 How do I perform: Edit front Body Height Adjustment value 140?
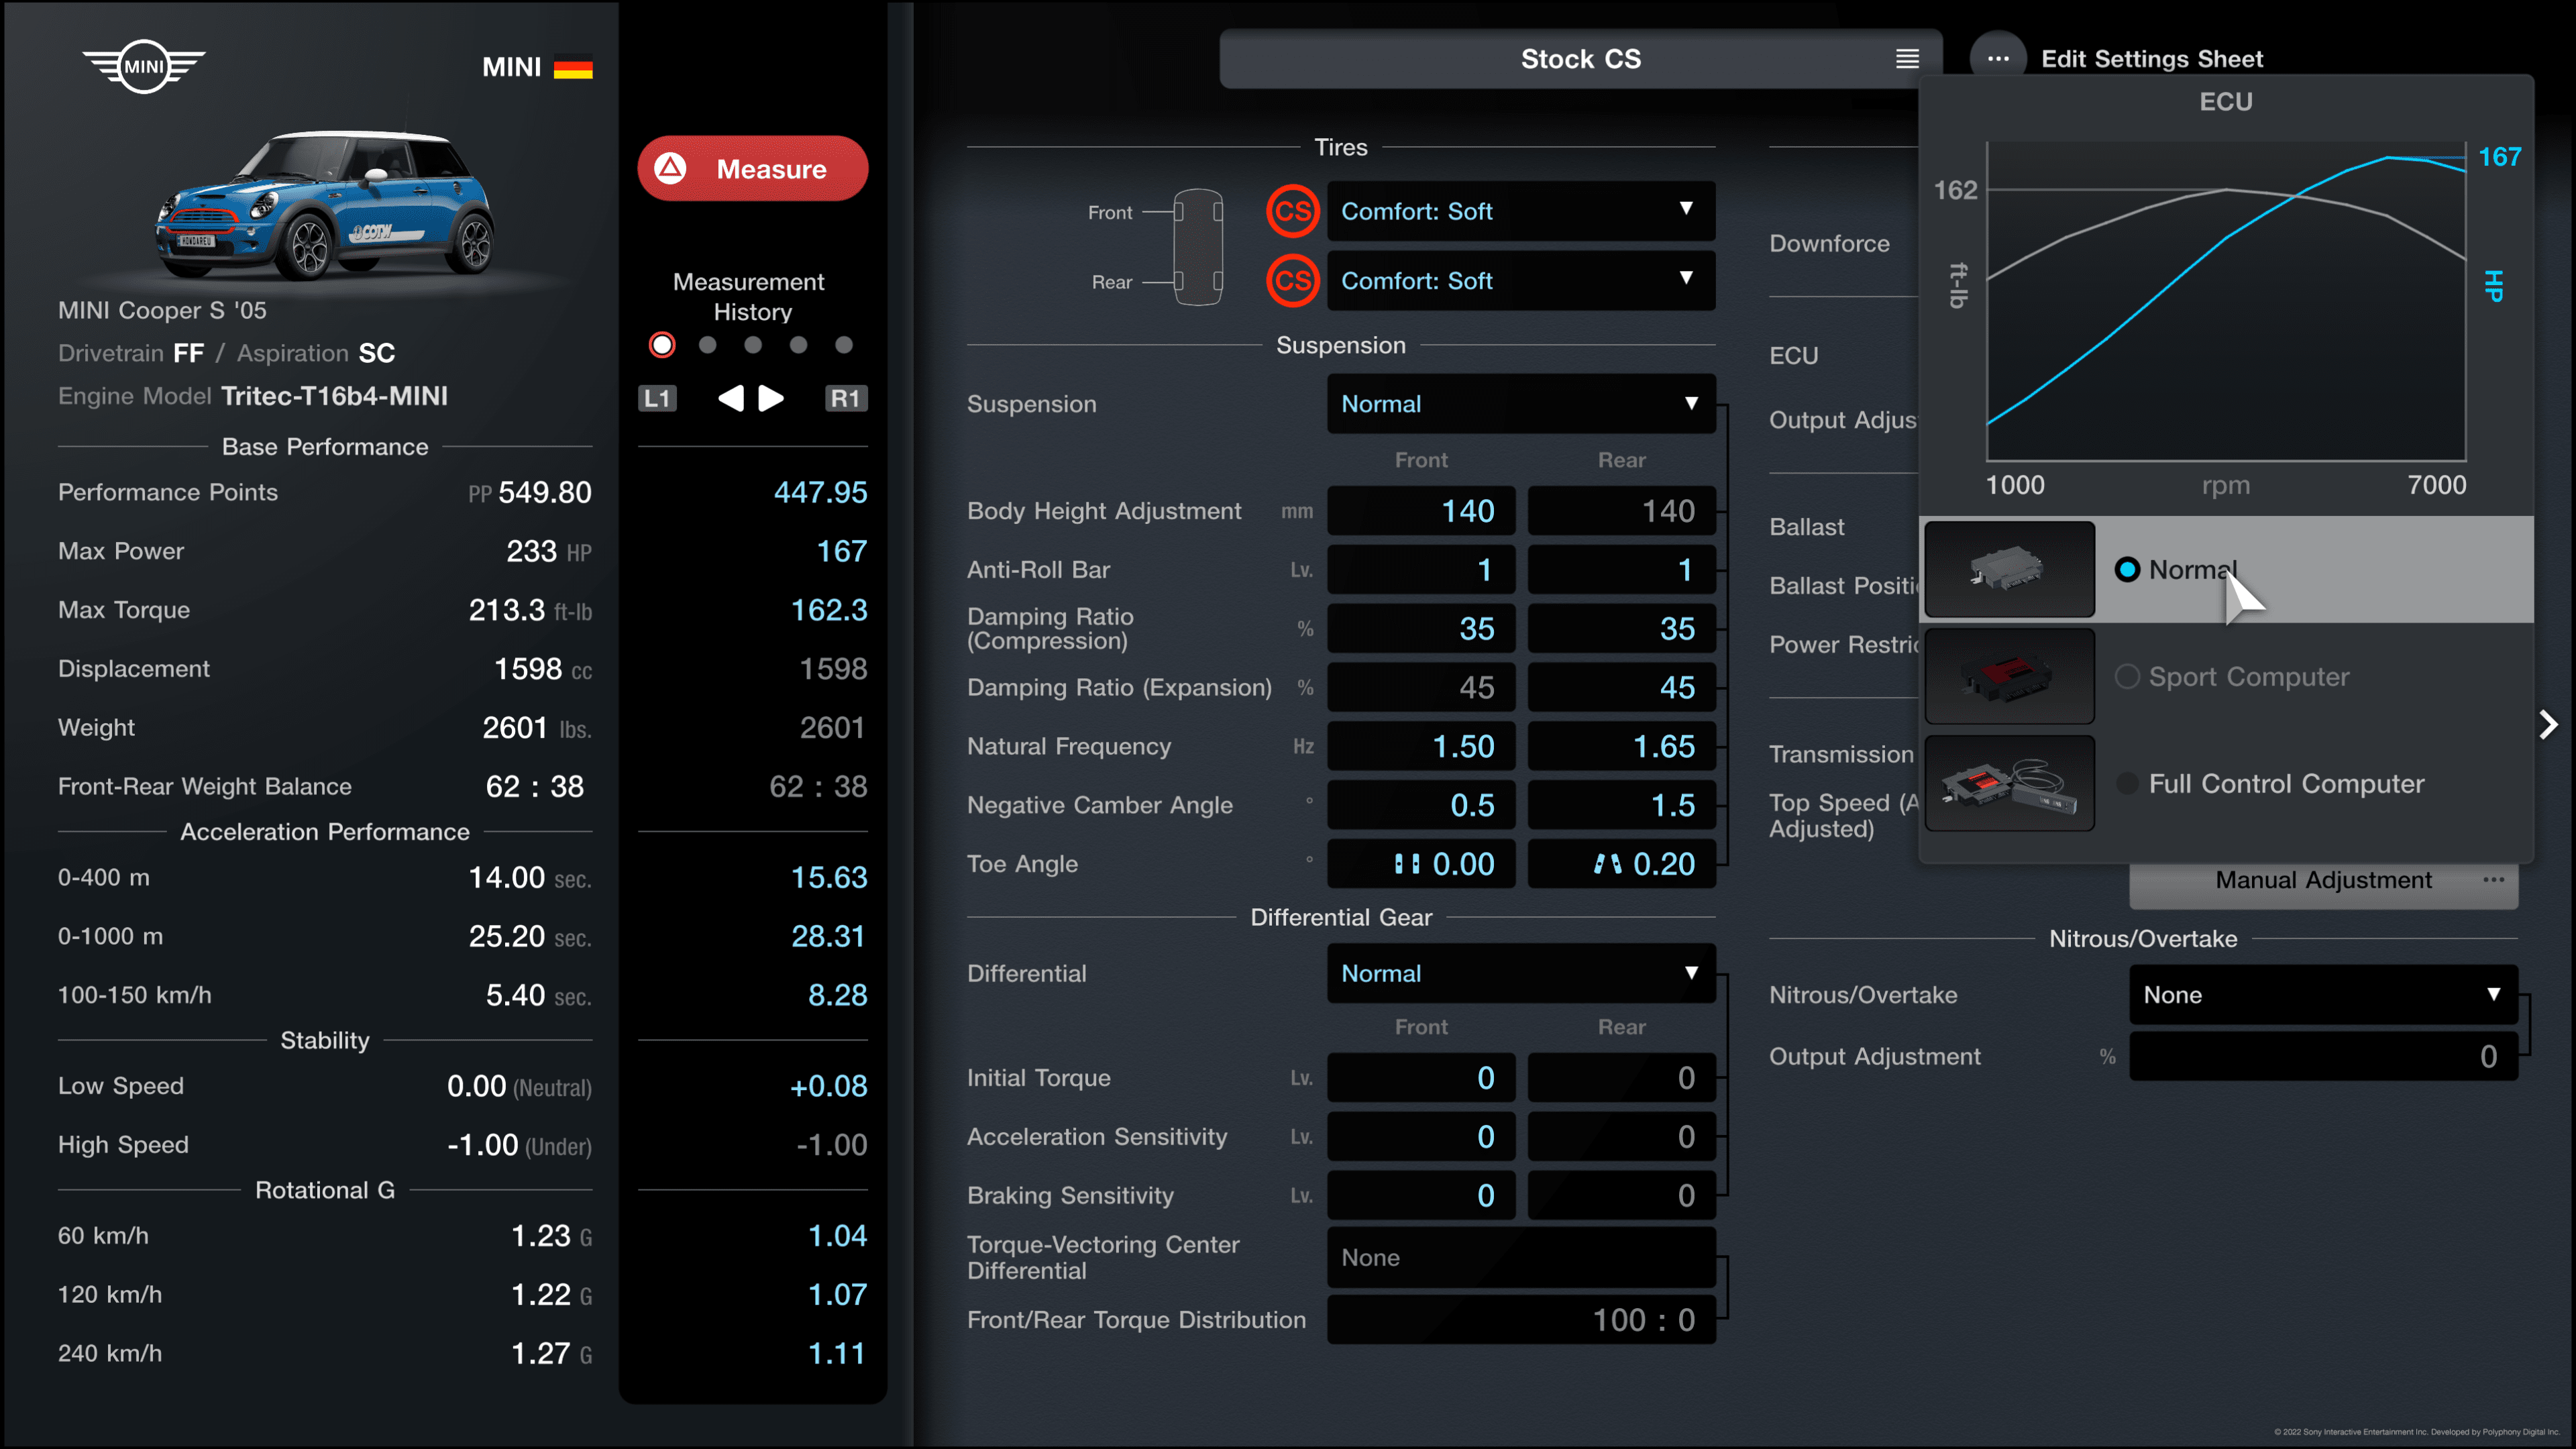click(x=1421, y=511)
